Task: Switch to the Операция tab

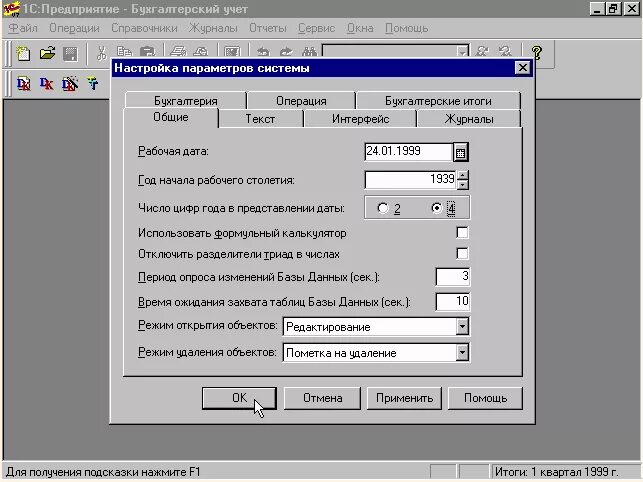Action: coord(301,101)
